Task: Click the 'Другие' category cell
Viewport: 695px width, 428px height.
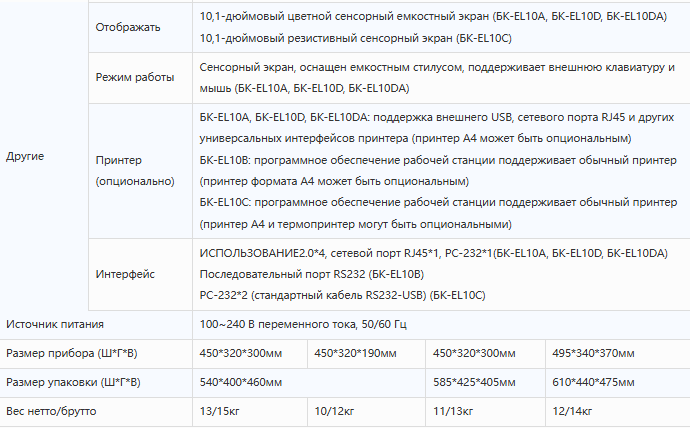Action: (x=44, y=156)
